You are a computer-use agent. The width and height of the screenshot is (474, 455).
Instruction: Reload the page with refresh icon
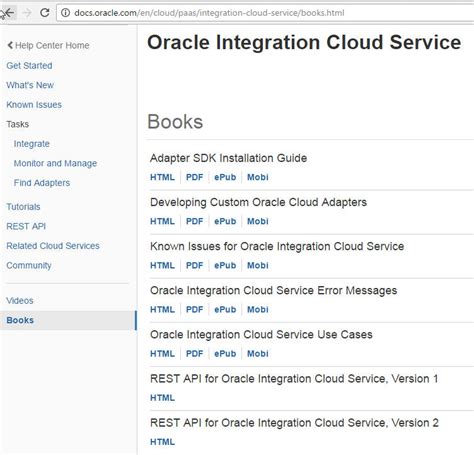pyautogui.click(x=45, y=13)
